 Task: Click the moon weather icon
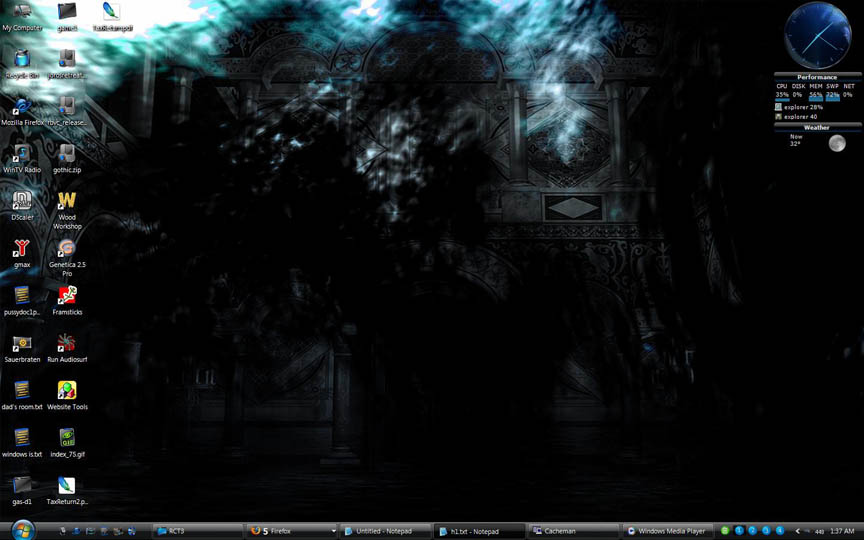coord(837,143)
